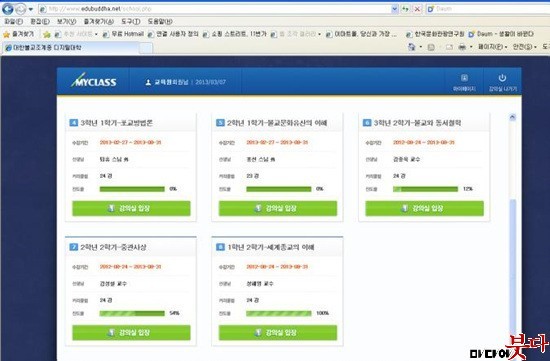The height and width of the screenshot is (361, 550).
Task: Click the user profile person icon
Action: coord(148,82)
